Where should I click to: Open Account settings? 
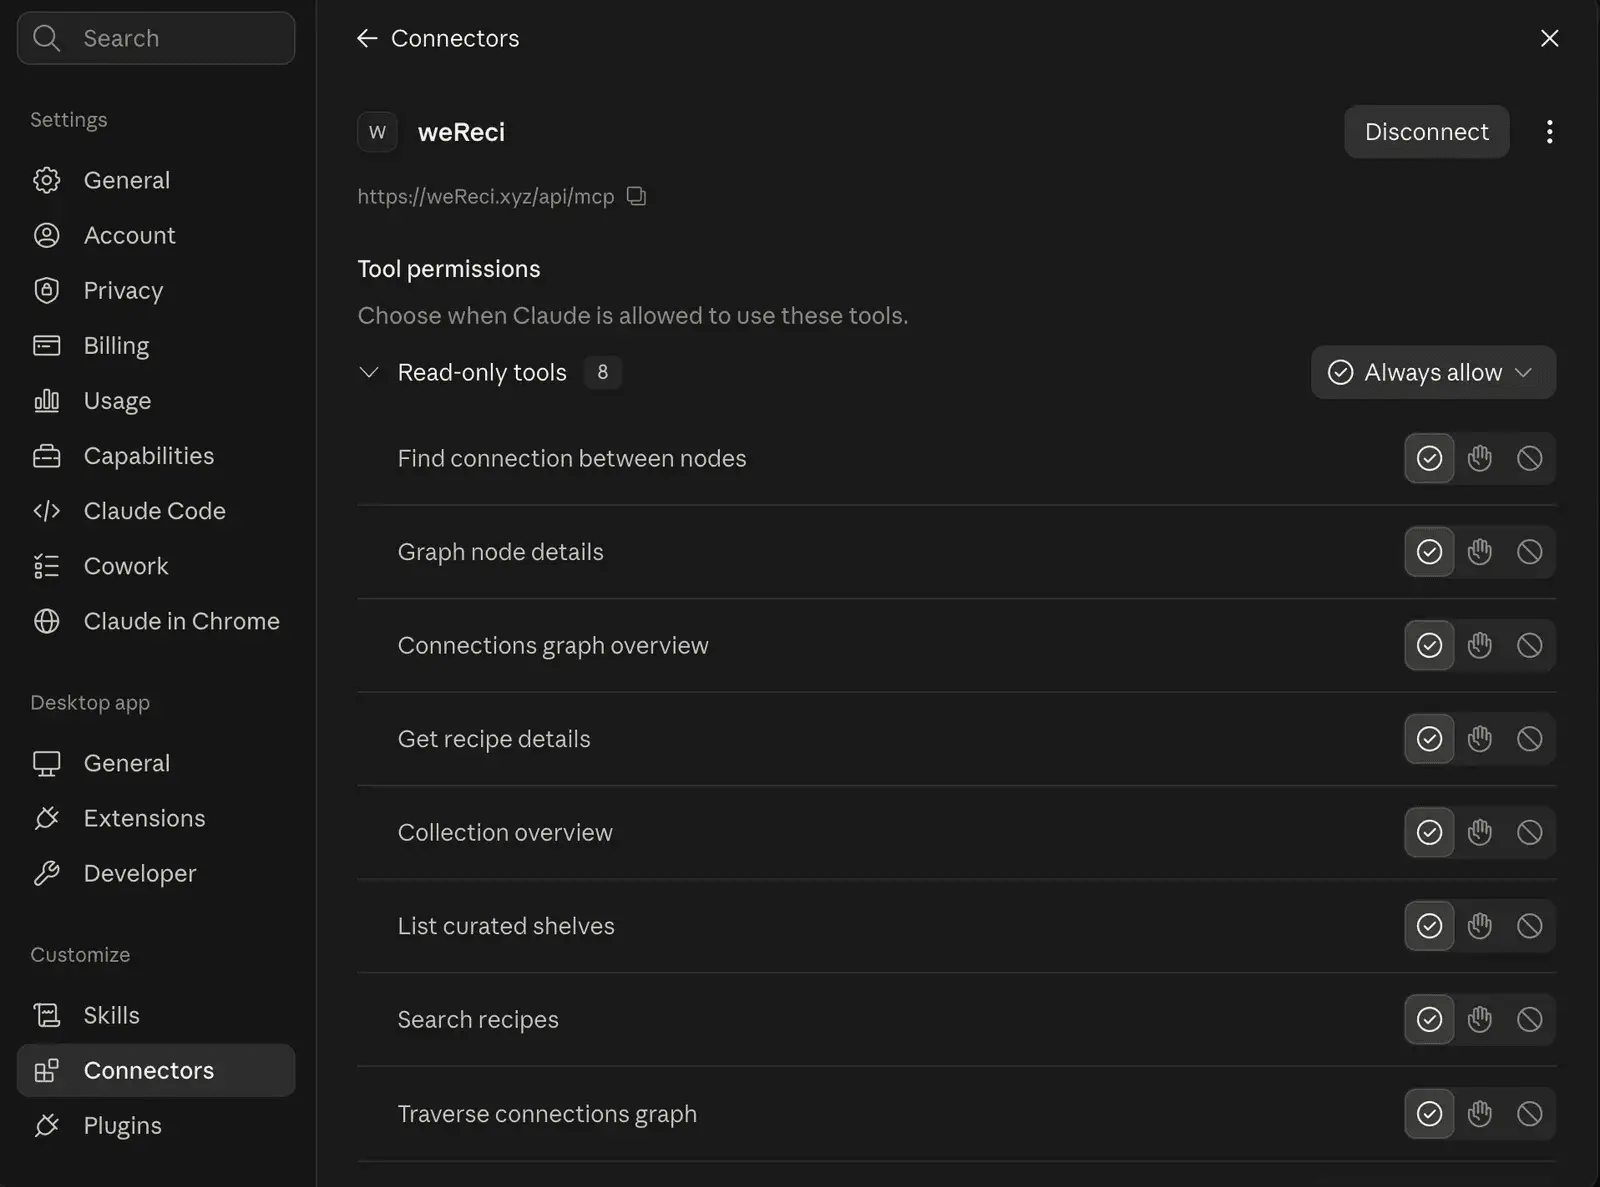click(x=156, y=235)
